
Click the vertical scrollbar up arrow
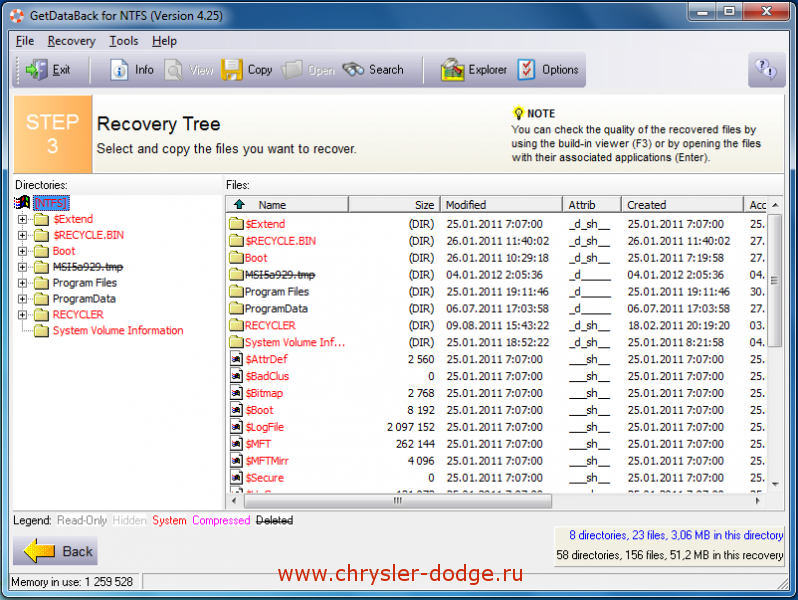(775, 205)
